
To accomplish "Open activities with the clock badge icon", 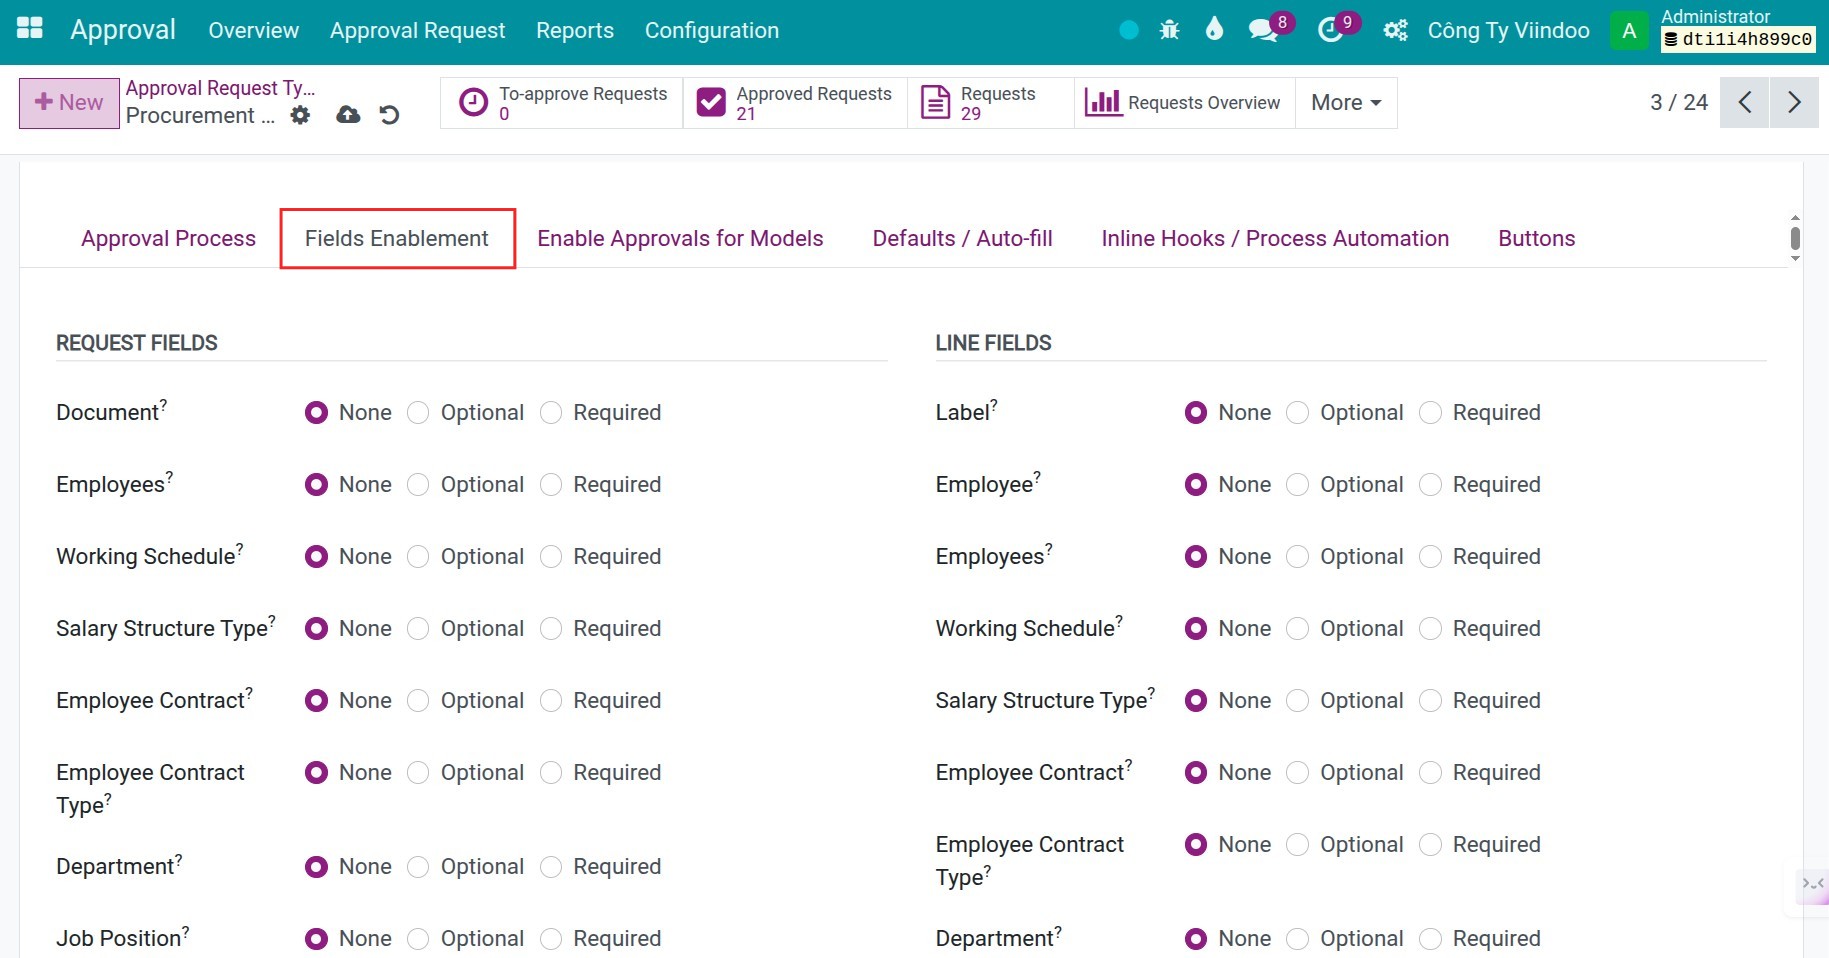I will pos(1328,29).
